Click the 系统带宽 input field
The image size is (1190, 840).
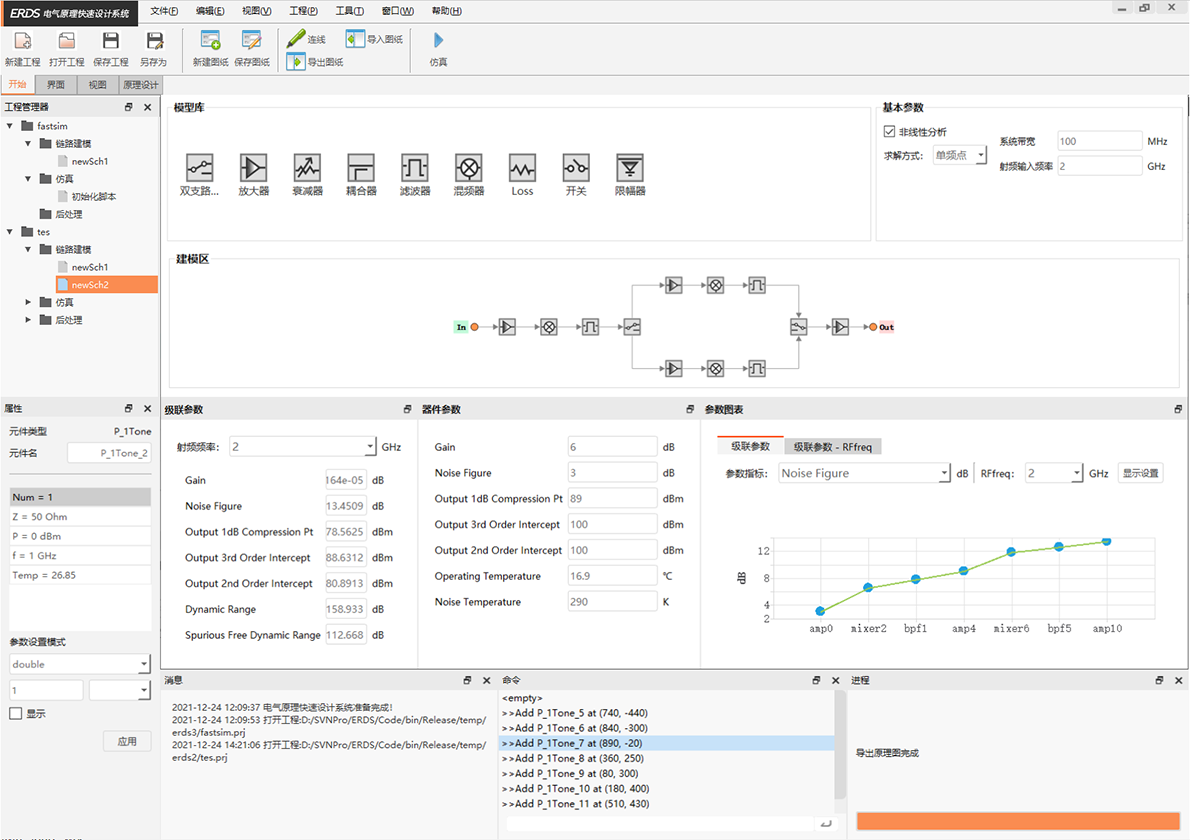coord(1098,141)
